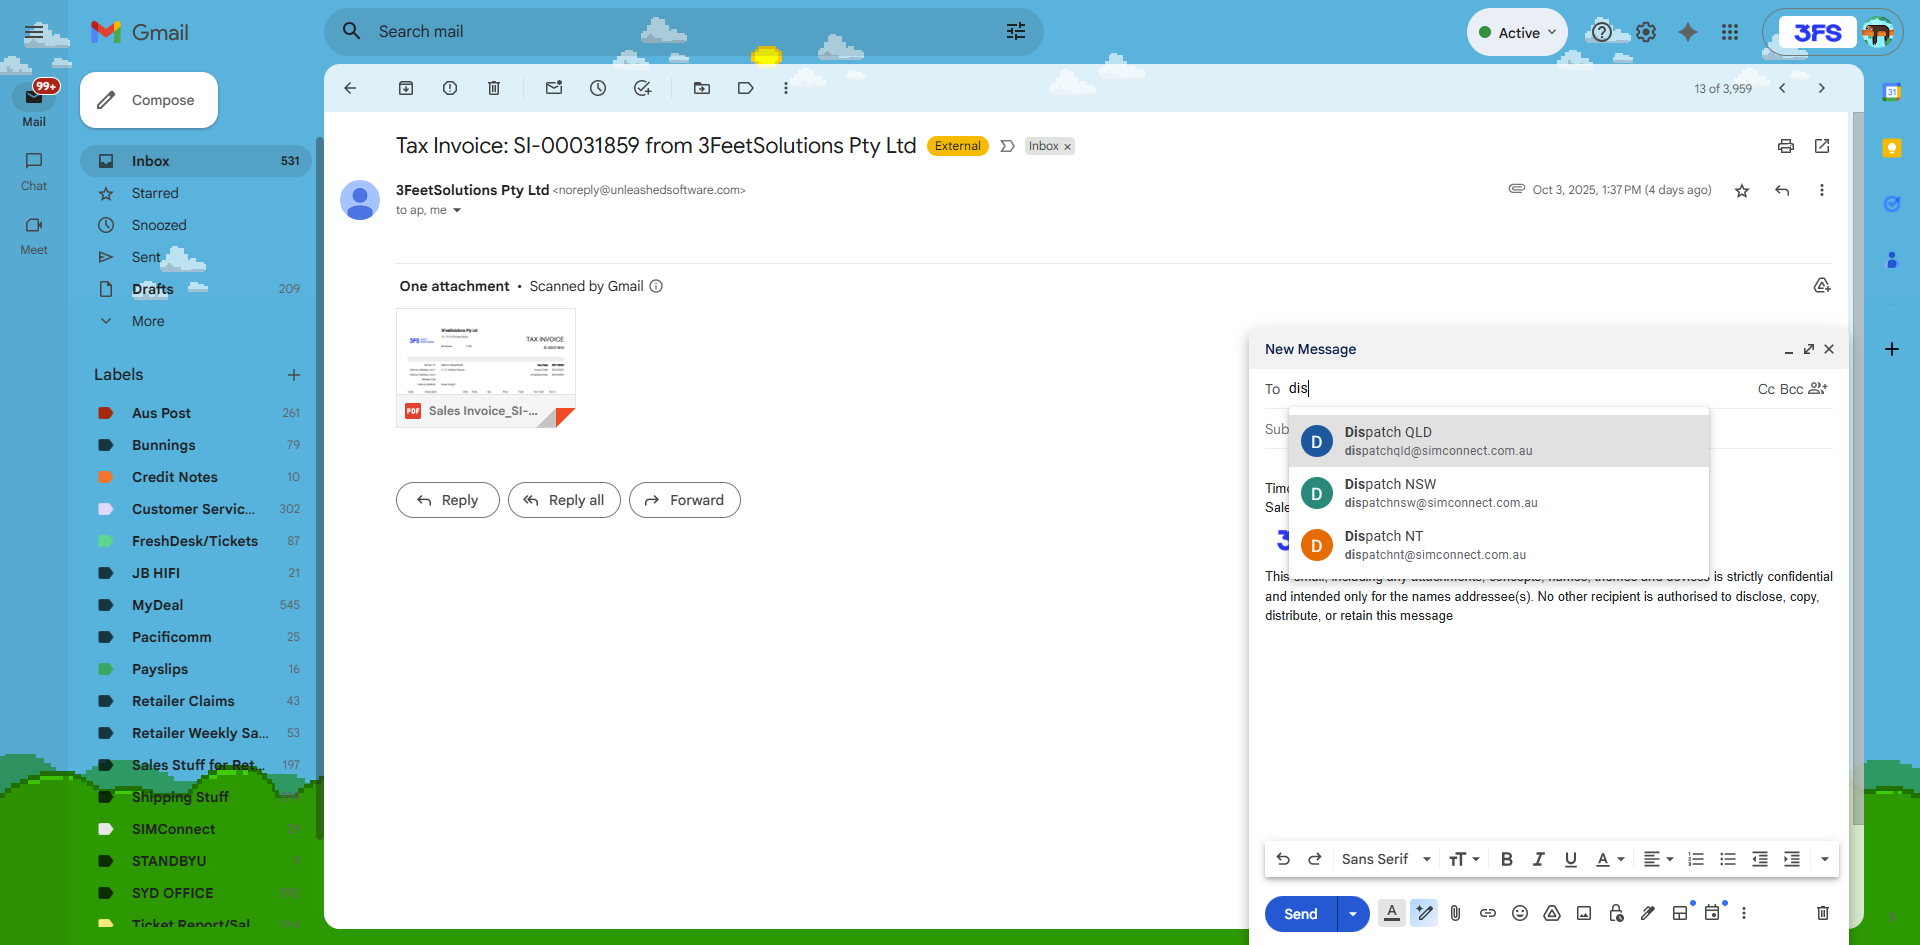Click the Reply all button
The height and width of the screenshot is (945, 1920).
pos(564,500)
